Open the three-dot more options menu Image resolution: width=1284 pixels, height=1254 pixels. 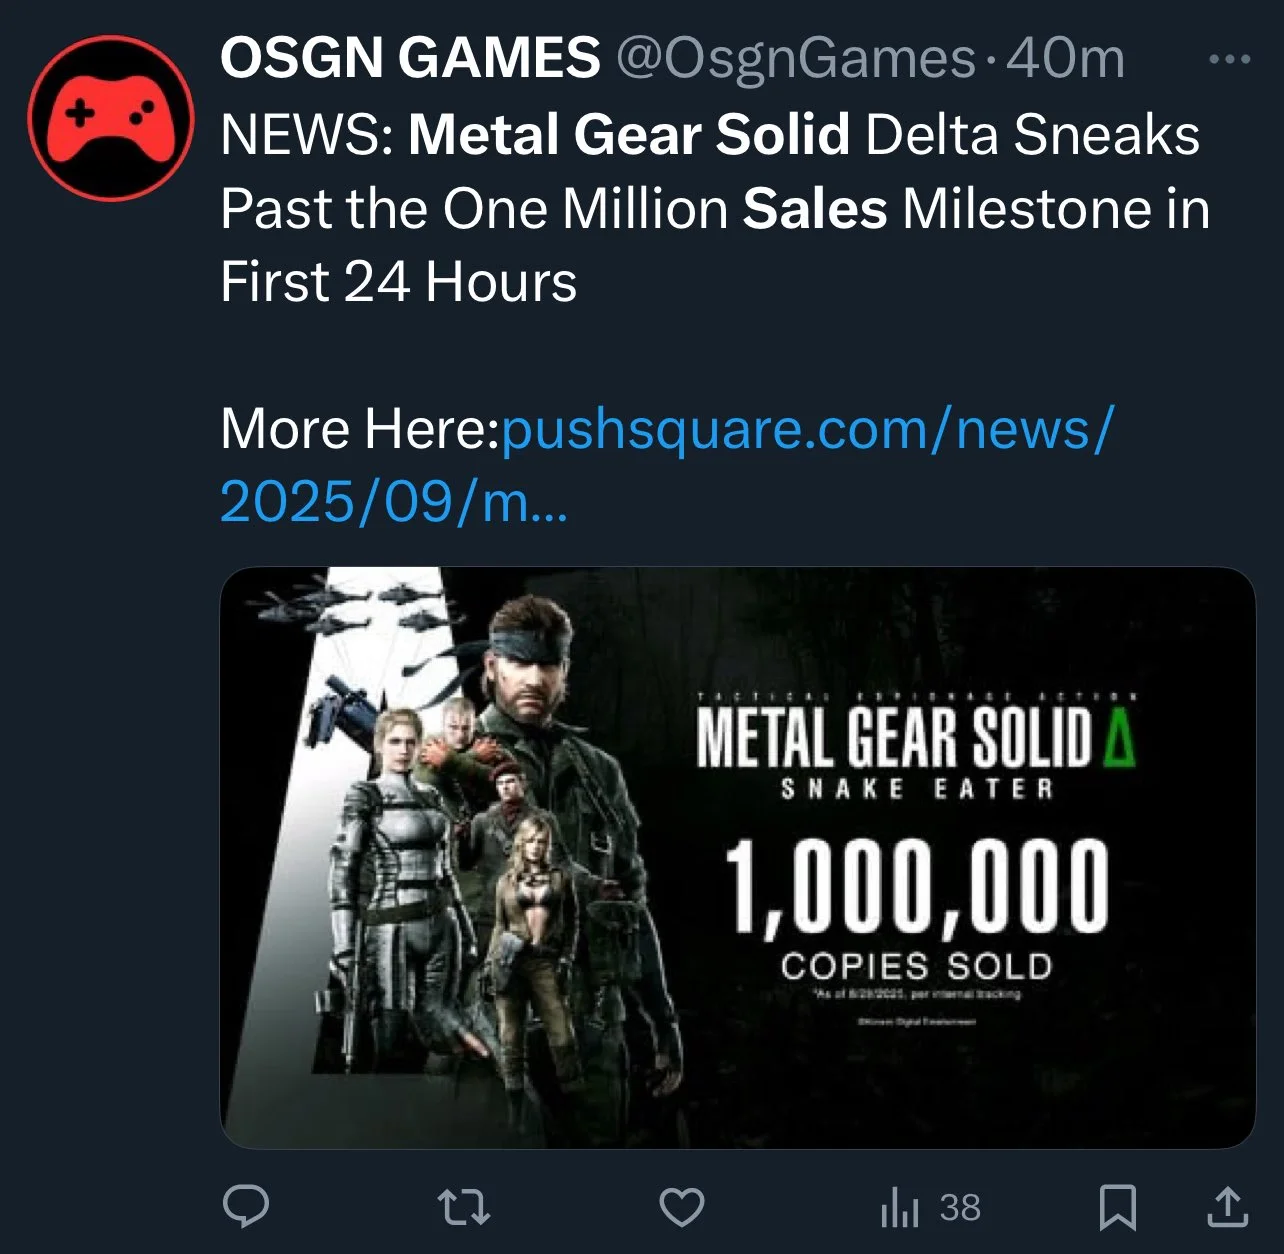pyautogui.click(x=1229, y=60)
